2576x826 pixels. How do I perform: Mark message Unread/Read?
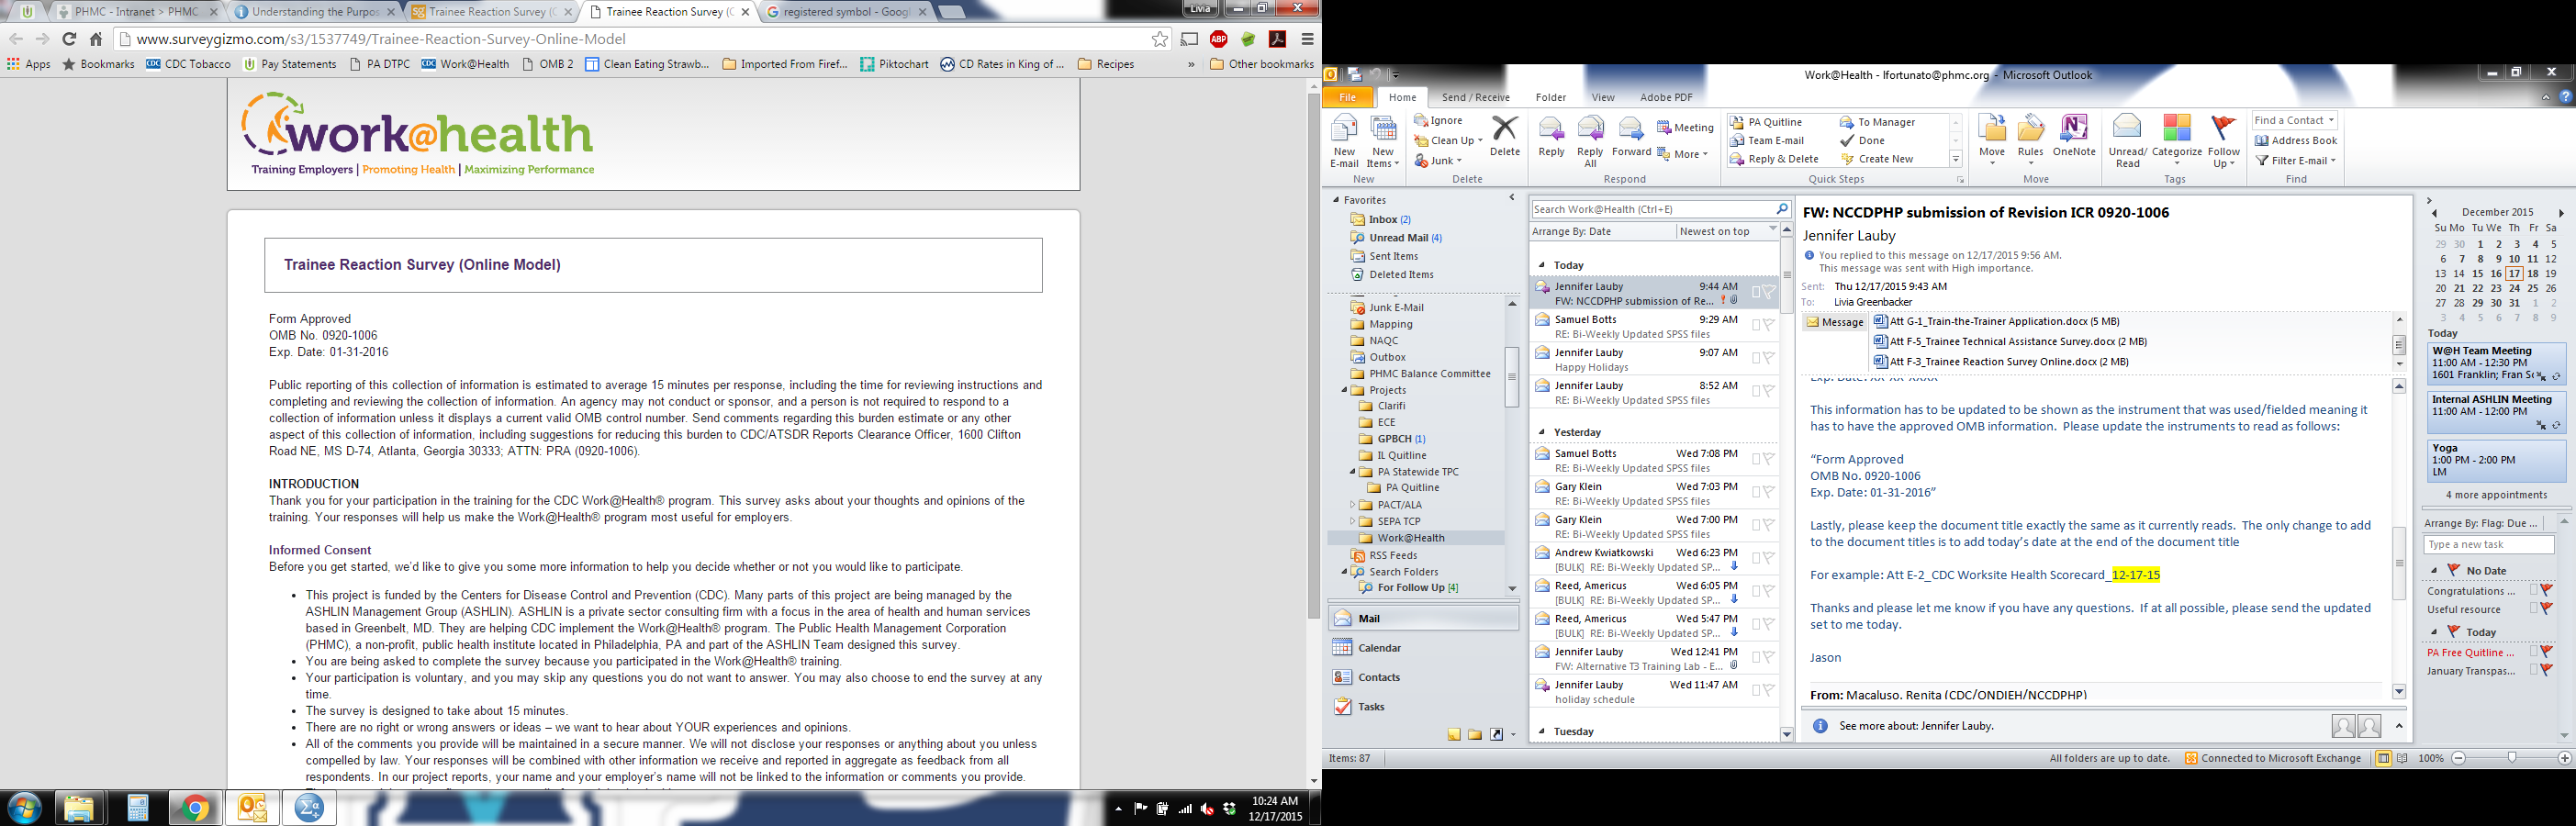pos(2127,141)
